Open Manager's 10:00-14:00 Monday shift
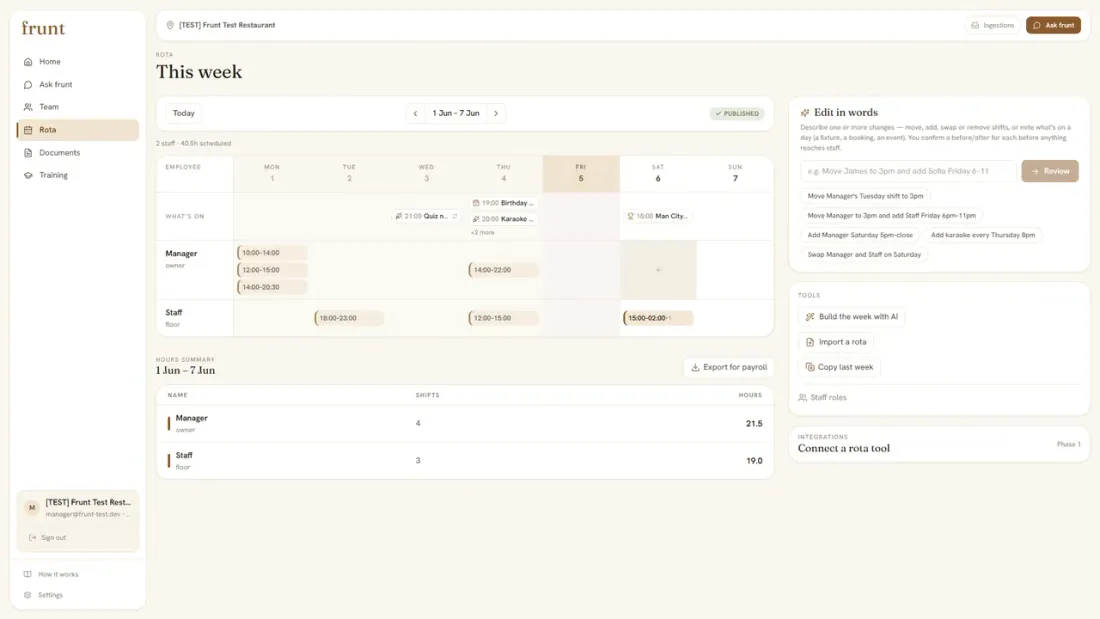This screenshot has height=619, width=1100. click(x=272, y=253)
